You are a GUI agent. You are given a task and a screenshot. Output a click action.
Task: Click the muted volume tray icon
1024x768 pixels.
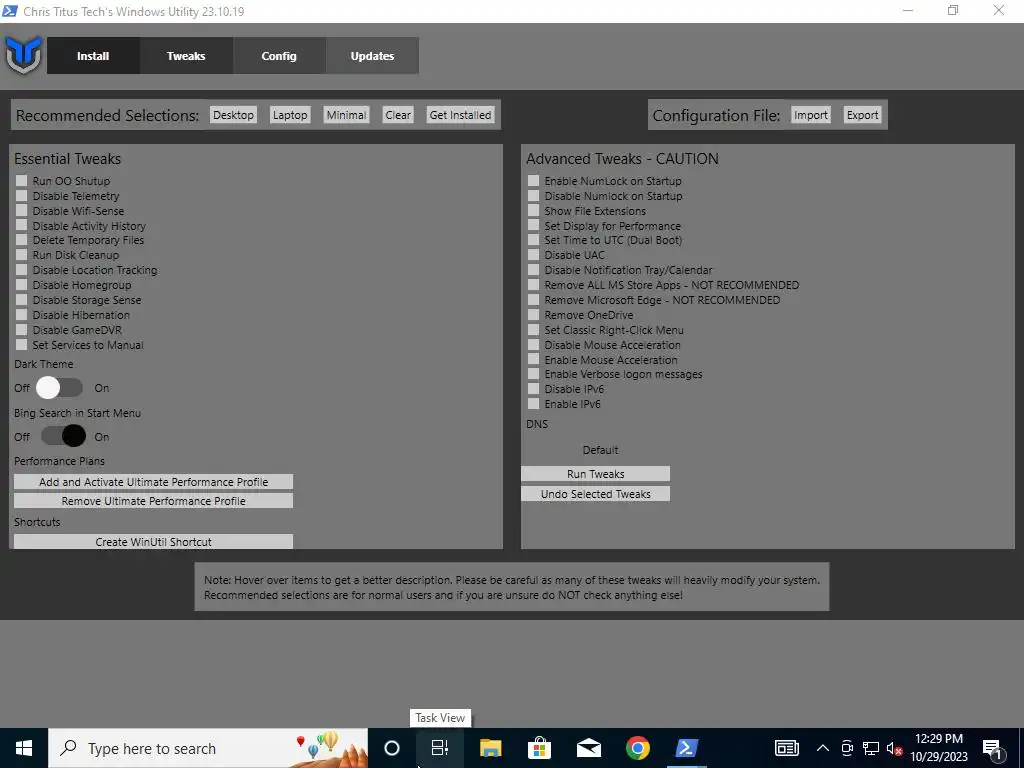tap(894, 748)
